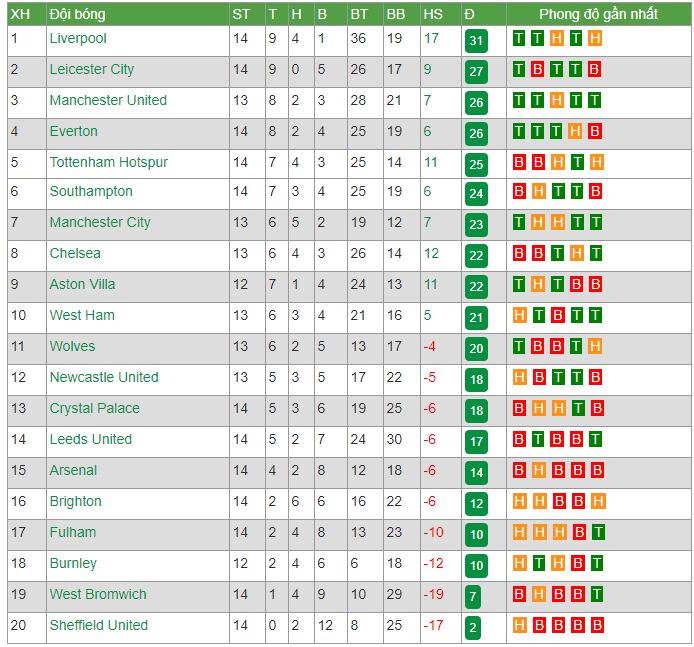694x647 pixels.
Task: Select the Tottenham Hotspur link
Action: (x=108, y=162)
